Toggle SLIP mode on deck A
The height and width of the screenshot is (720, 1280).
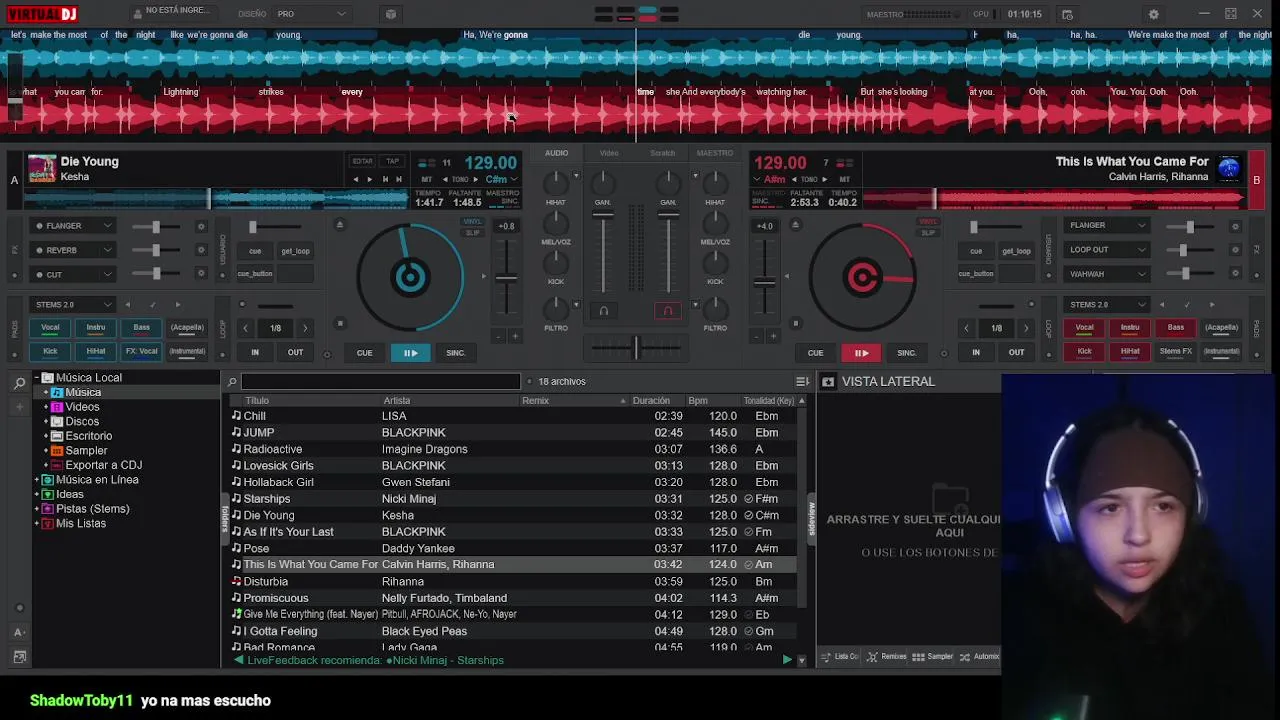tap(473, 233)
